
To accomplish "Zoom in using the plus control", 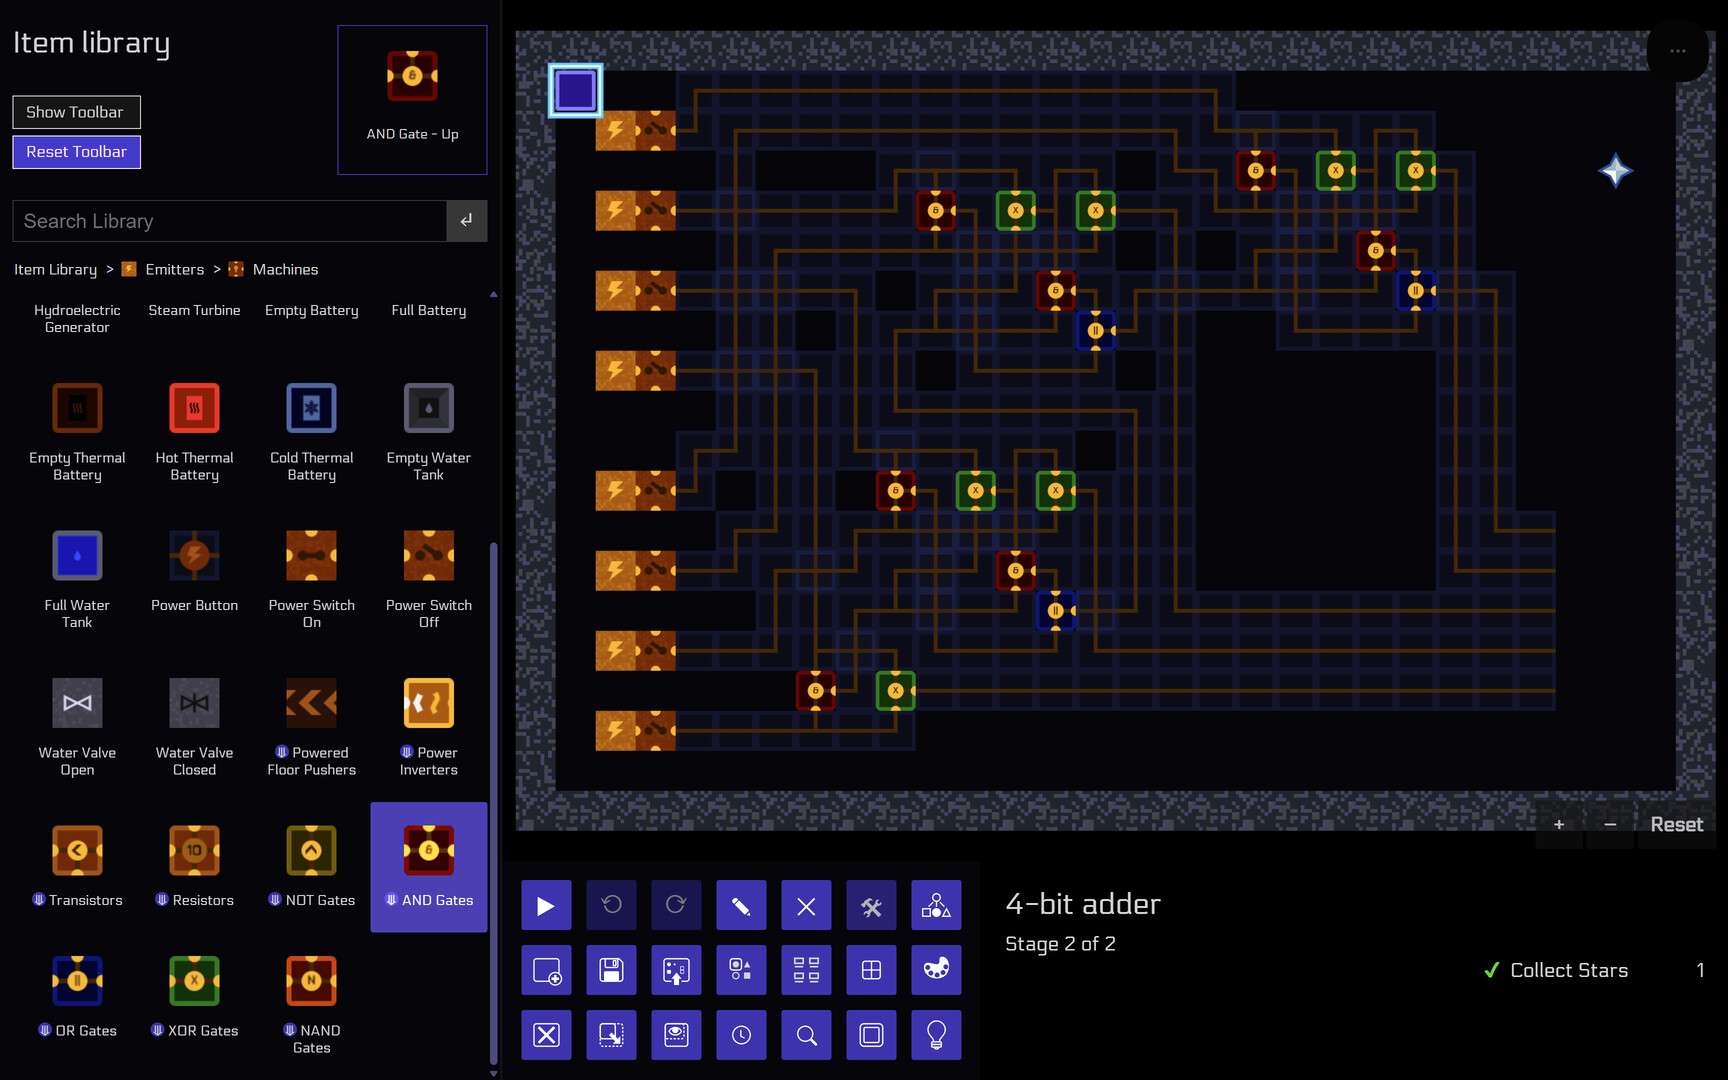I will [x=1559, y=824].
